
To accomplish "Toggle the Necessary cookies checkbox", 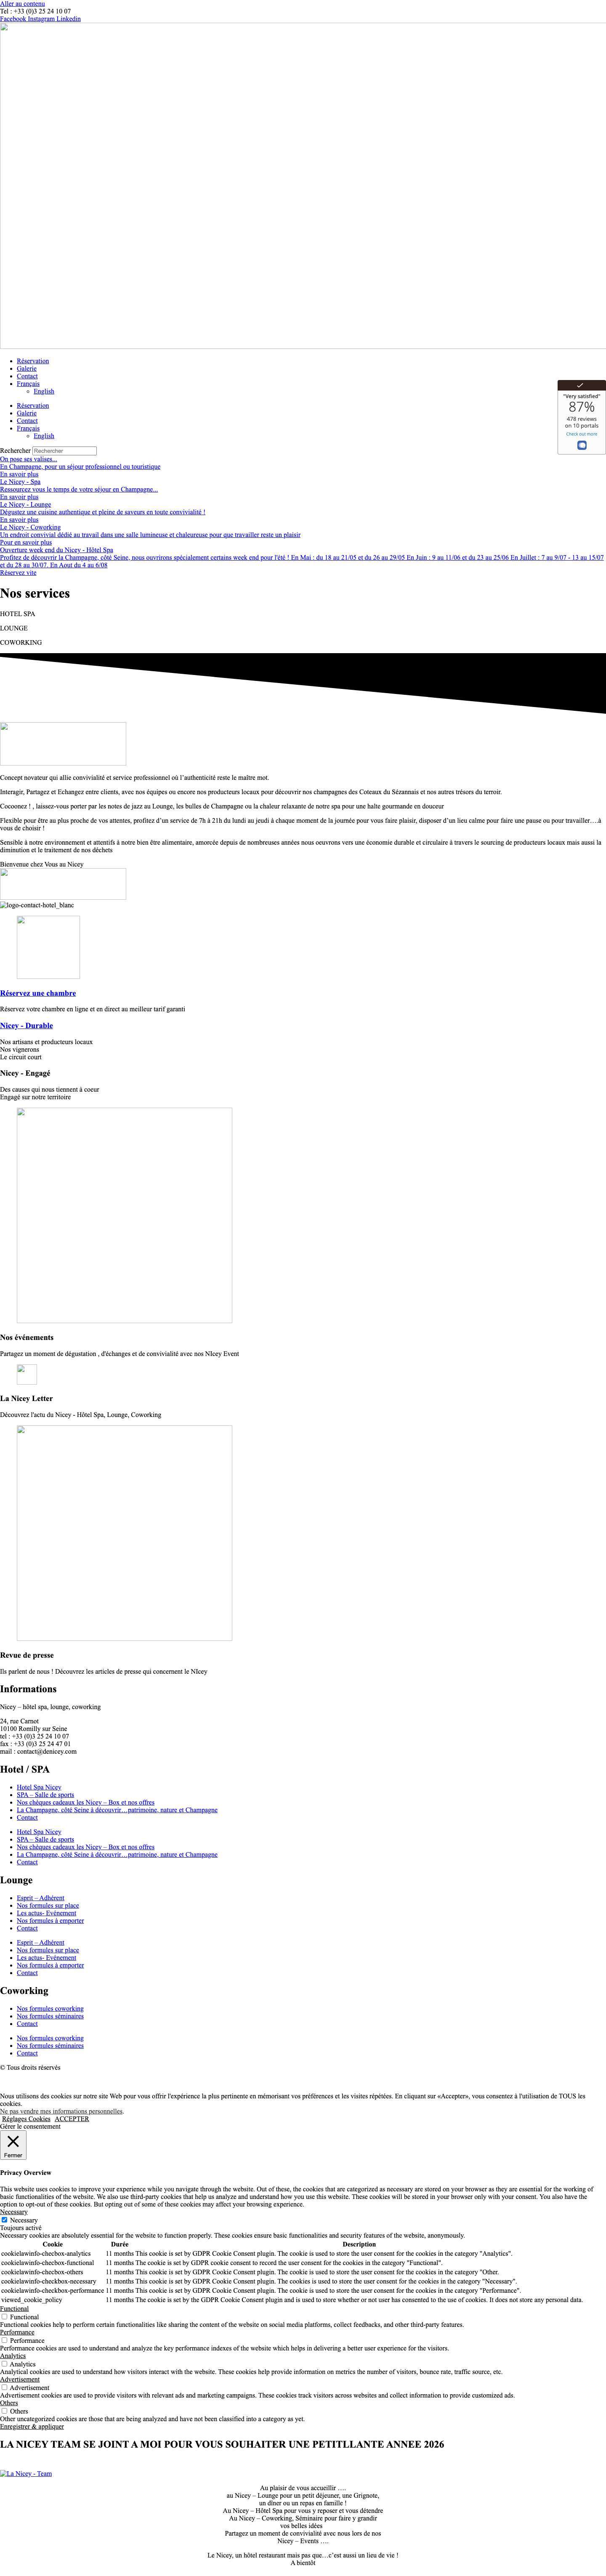I will (5, 2220).
